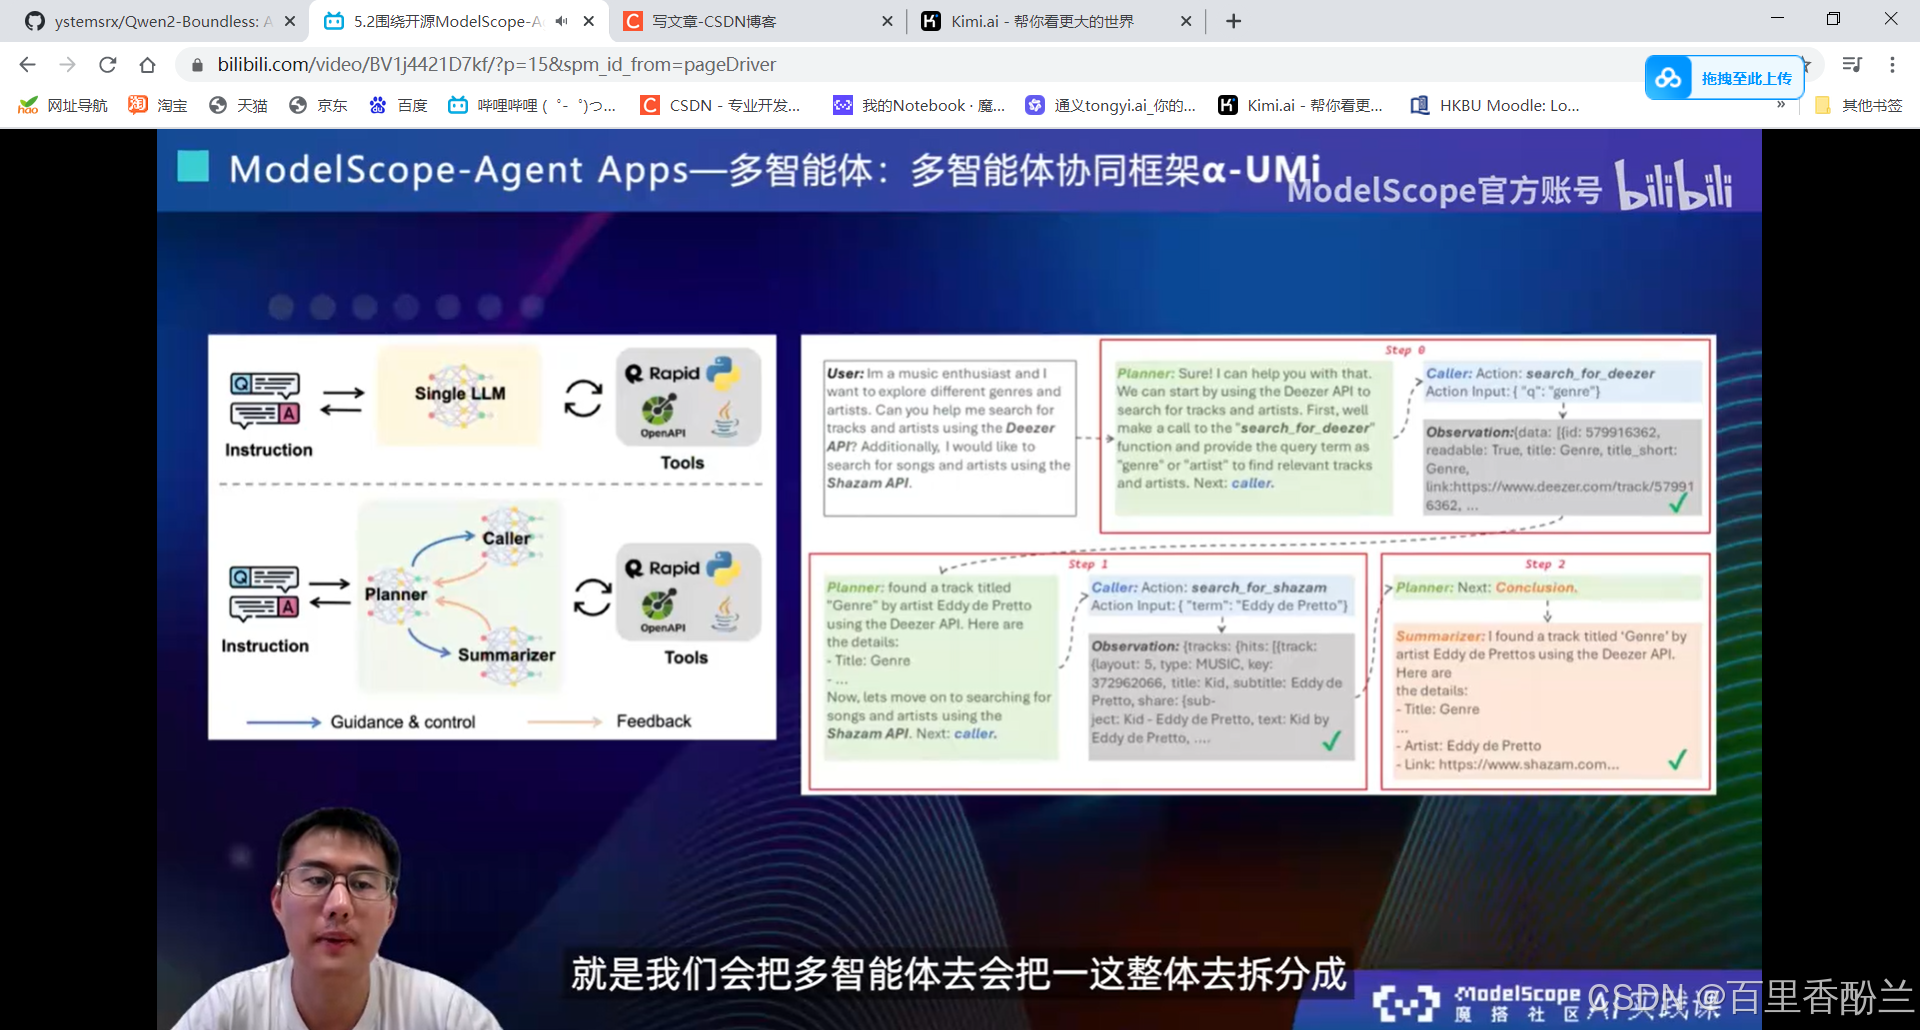The height and width of the screenshot is (1030, 1920).
Task: Select the 5.2 ModelScope bilibili tab
Action: coord(448,21)
